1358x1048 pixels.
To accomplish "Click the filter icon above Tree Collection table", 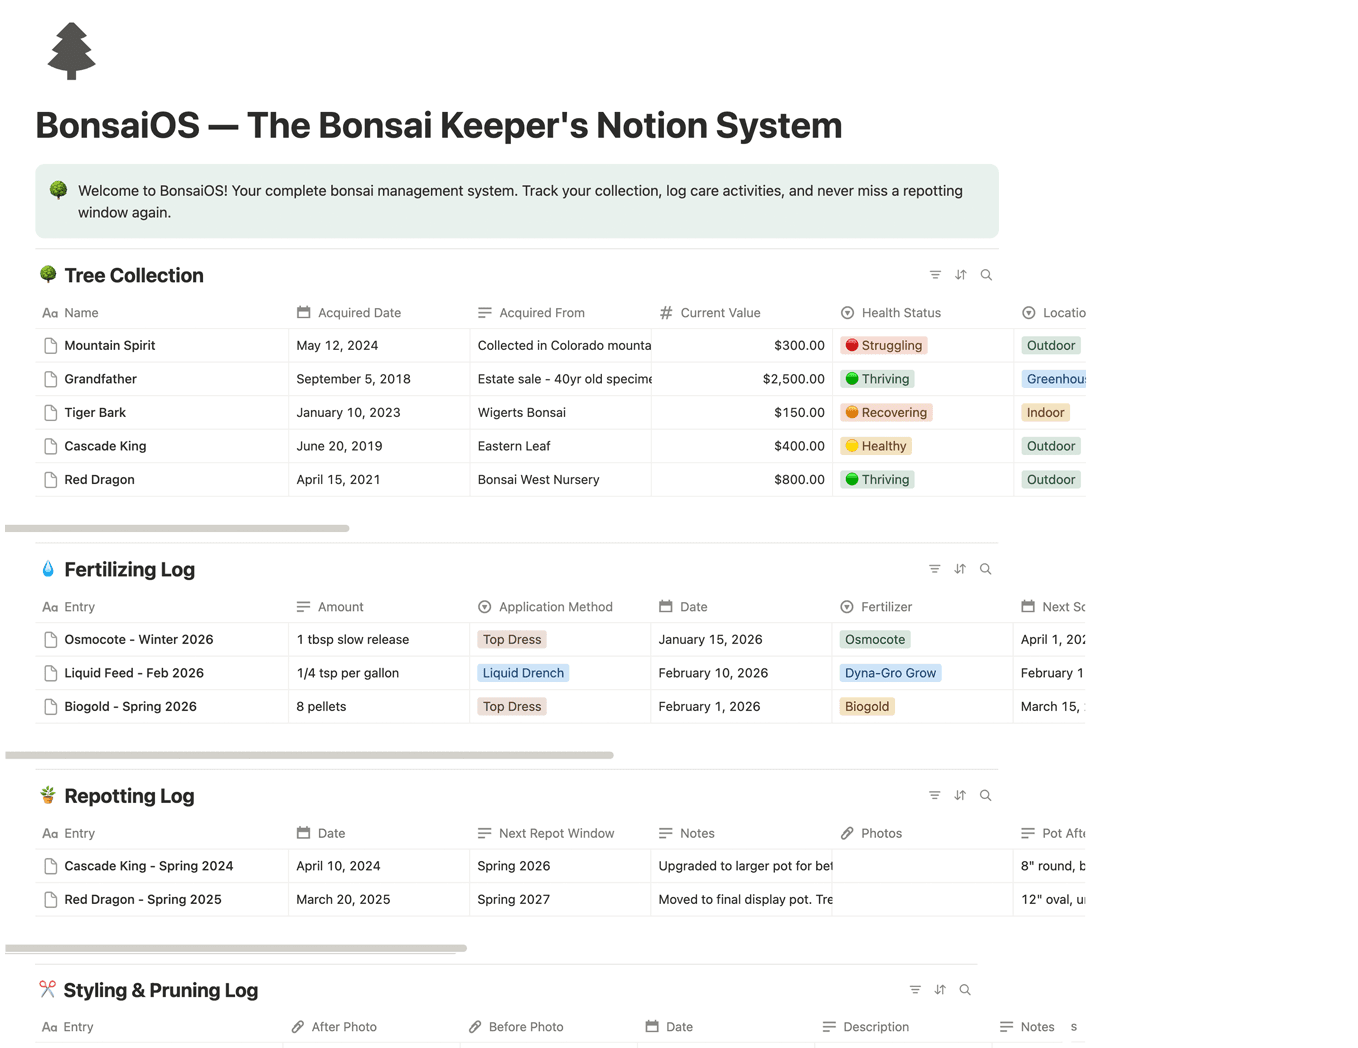I will (x=935, y=274).
